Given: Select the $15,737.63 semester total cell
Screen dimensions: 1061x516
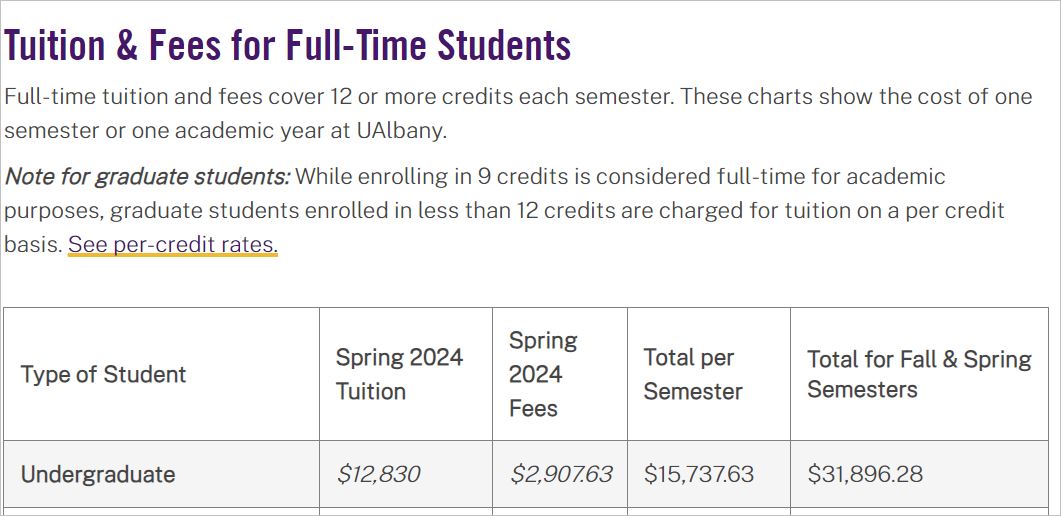Looking at the screenshot, I should 698,474.
